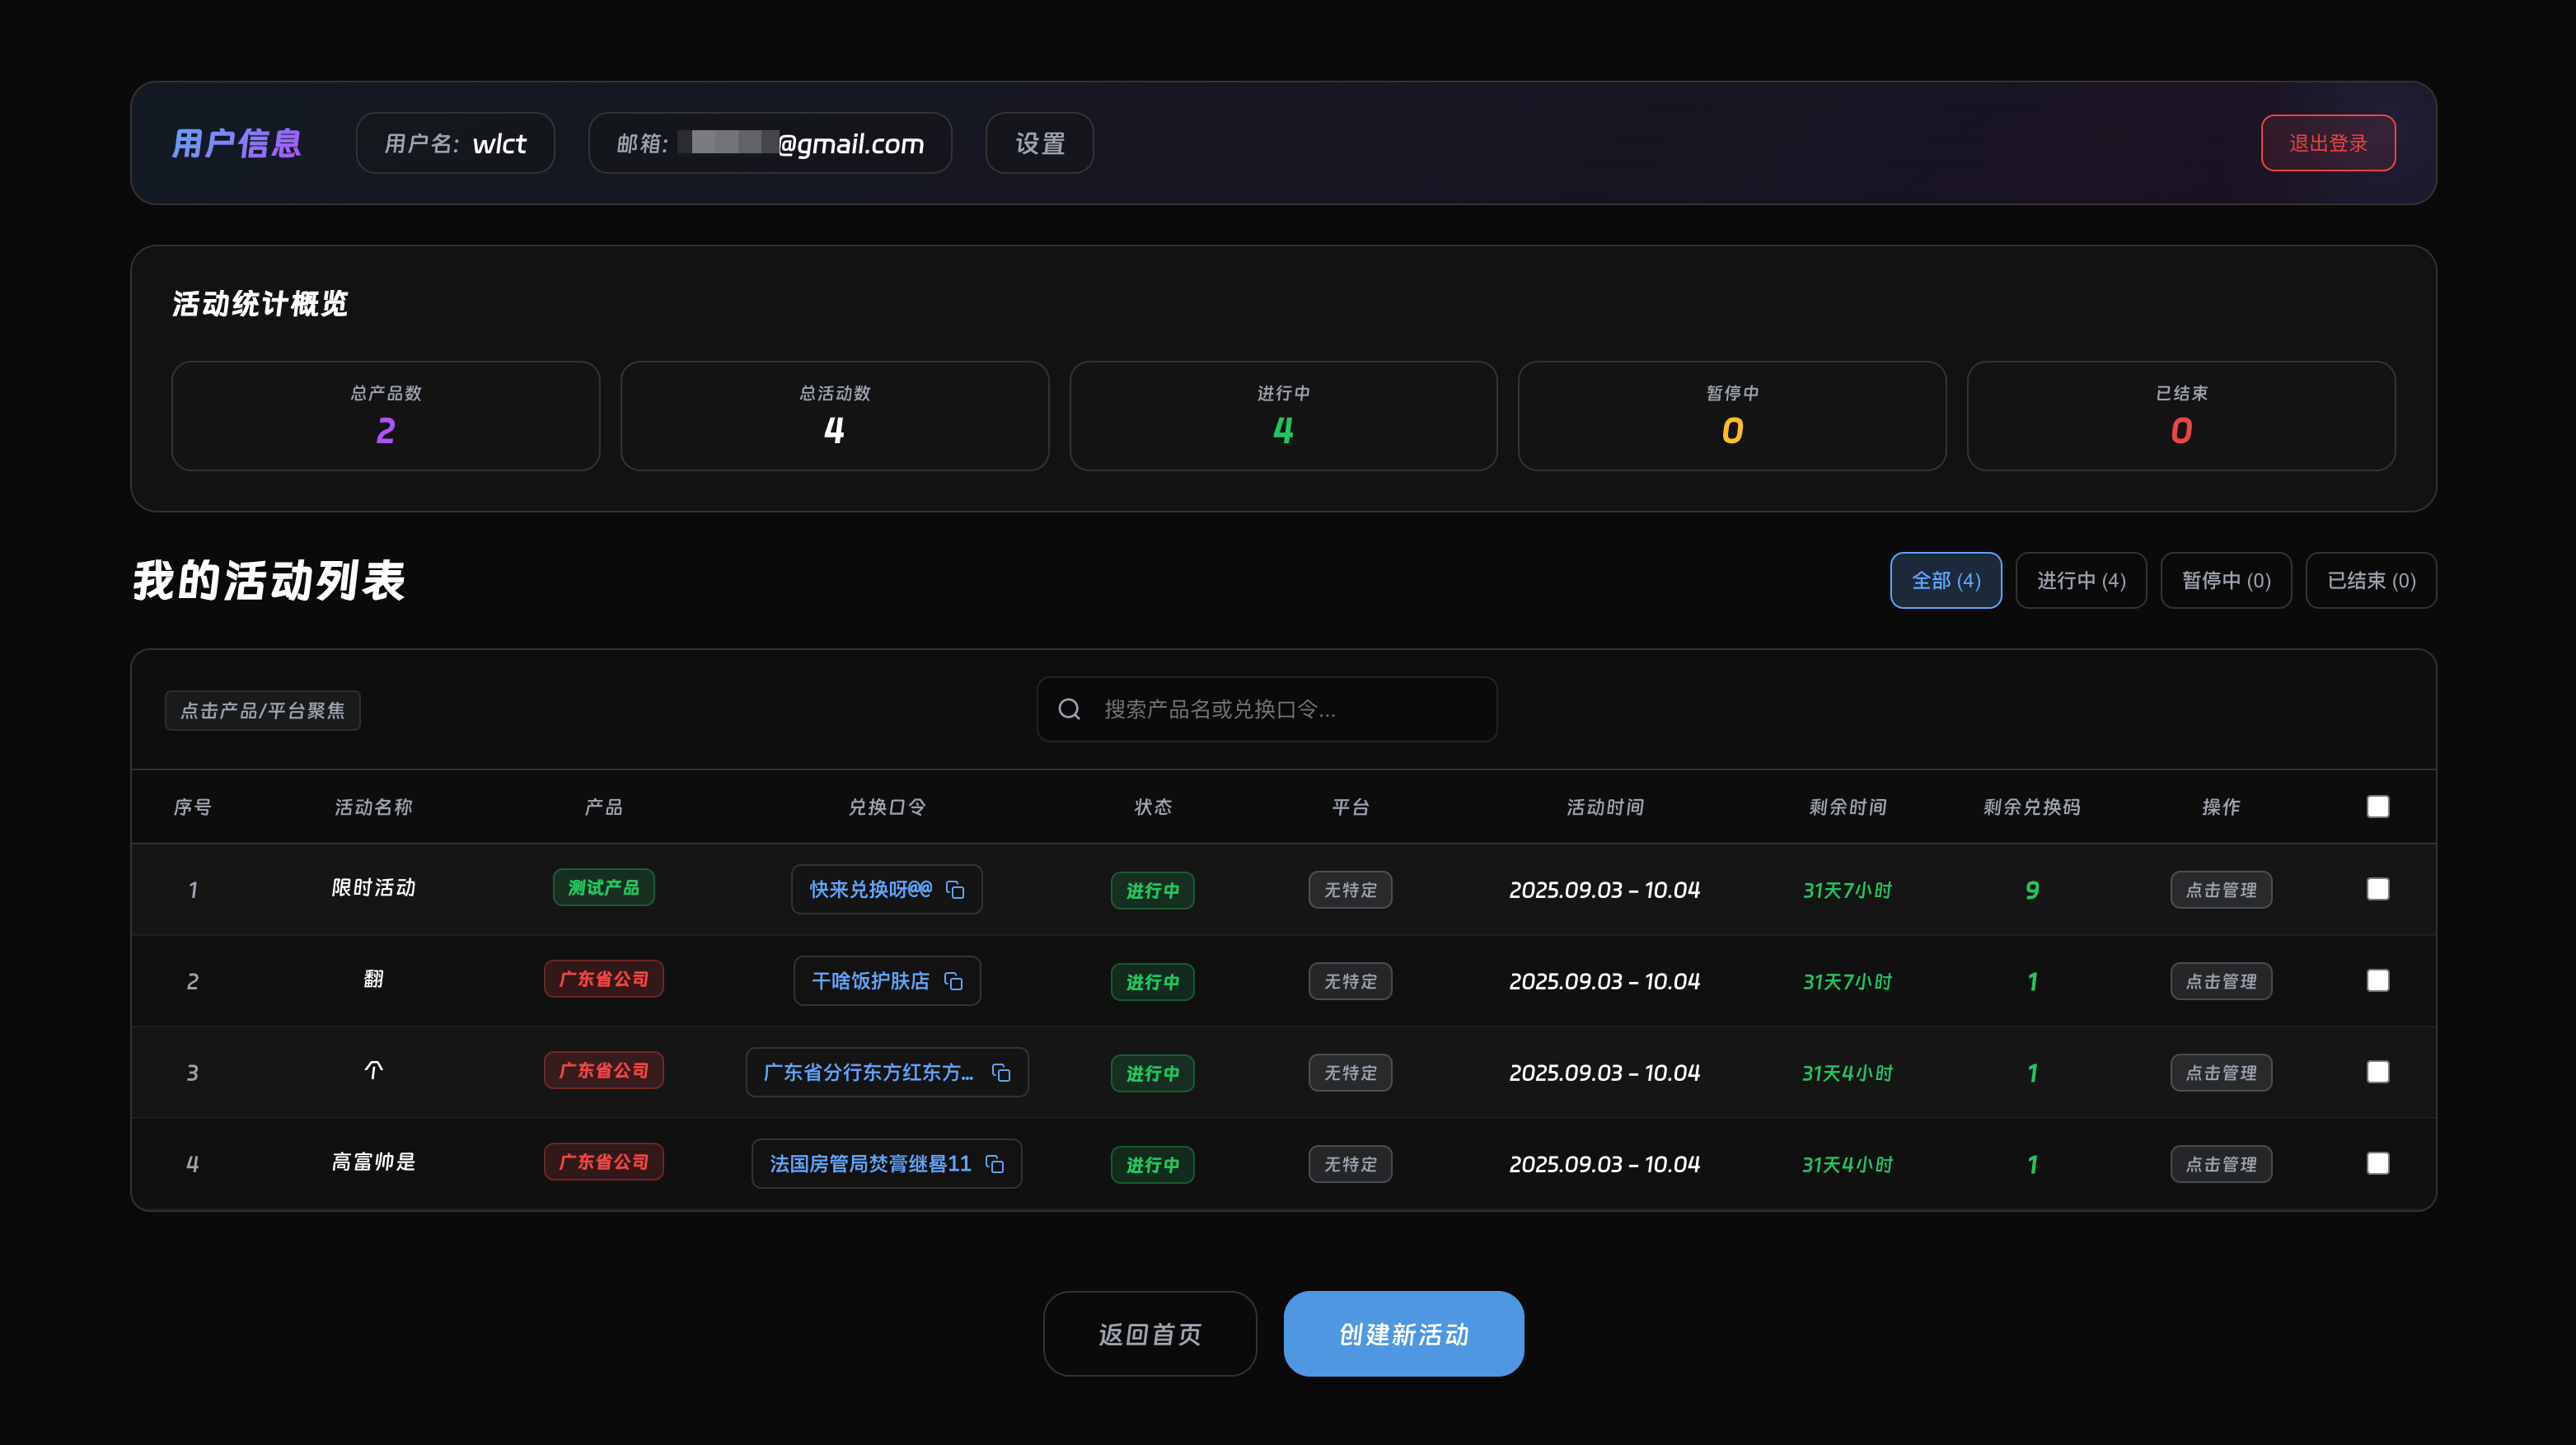The height and width of the screenshot is (1445, 2576).
Task: Go back with the 返回首页 button
Action: 1150,1334
